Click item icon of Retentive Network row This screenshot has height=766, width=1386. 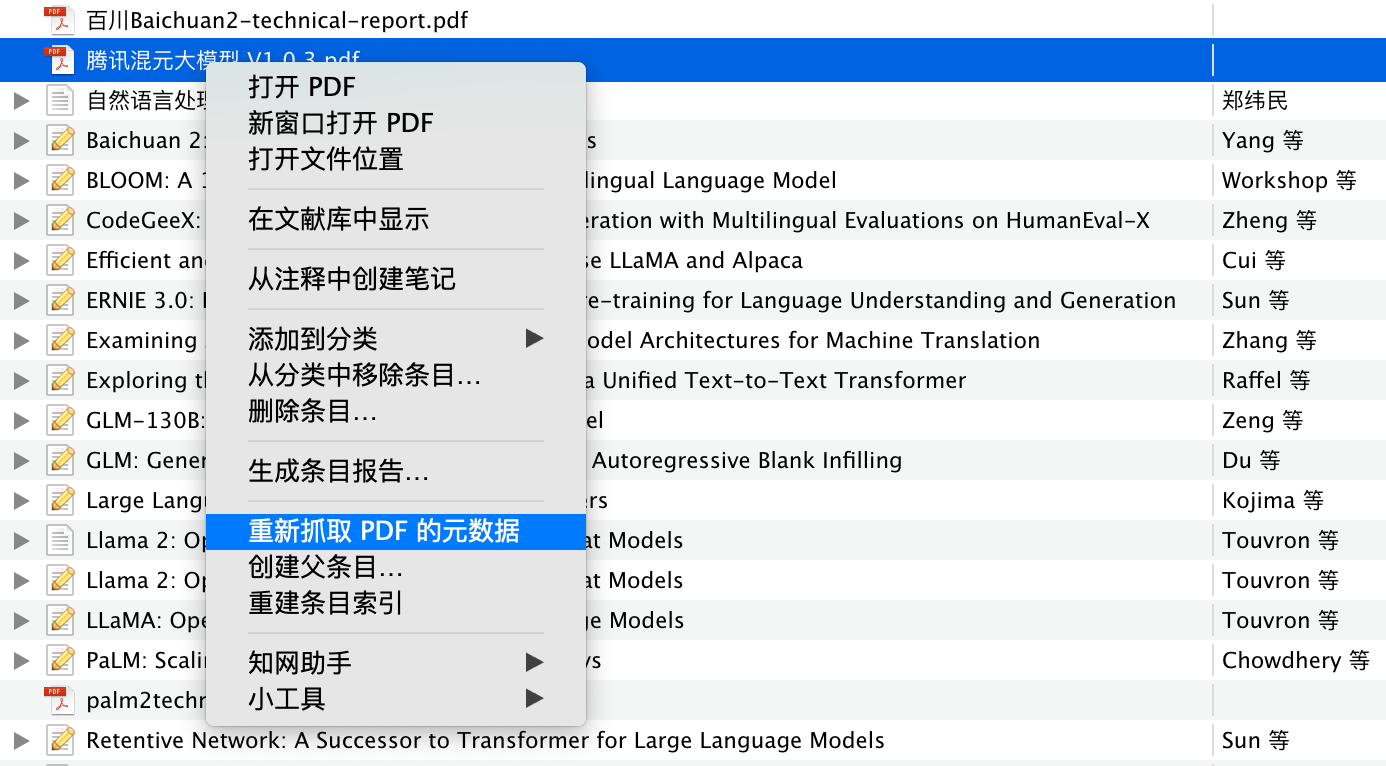(x=61, y=740)
